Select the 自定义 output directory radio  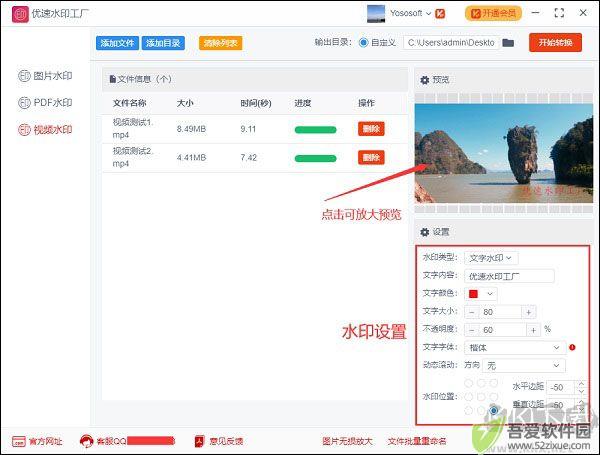click(364, 42)
